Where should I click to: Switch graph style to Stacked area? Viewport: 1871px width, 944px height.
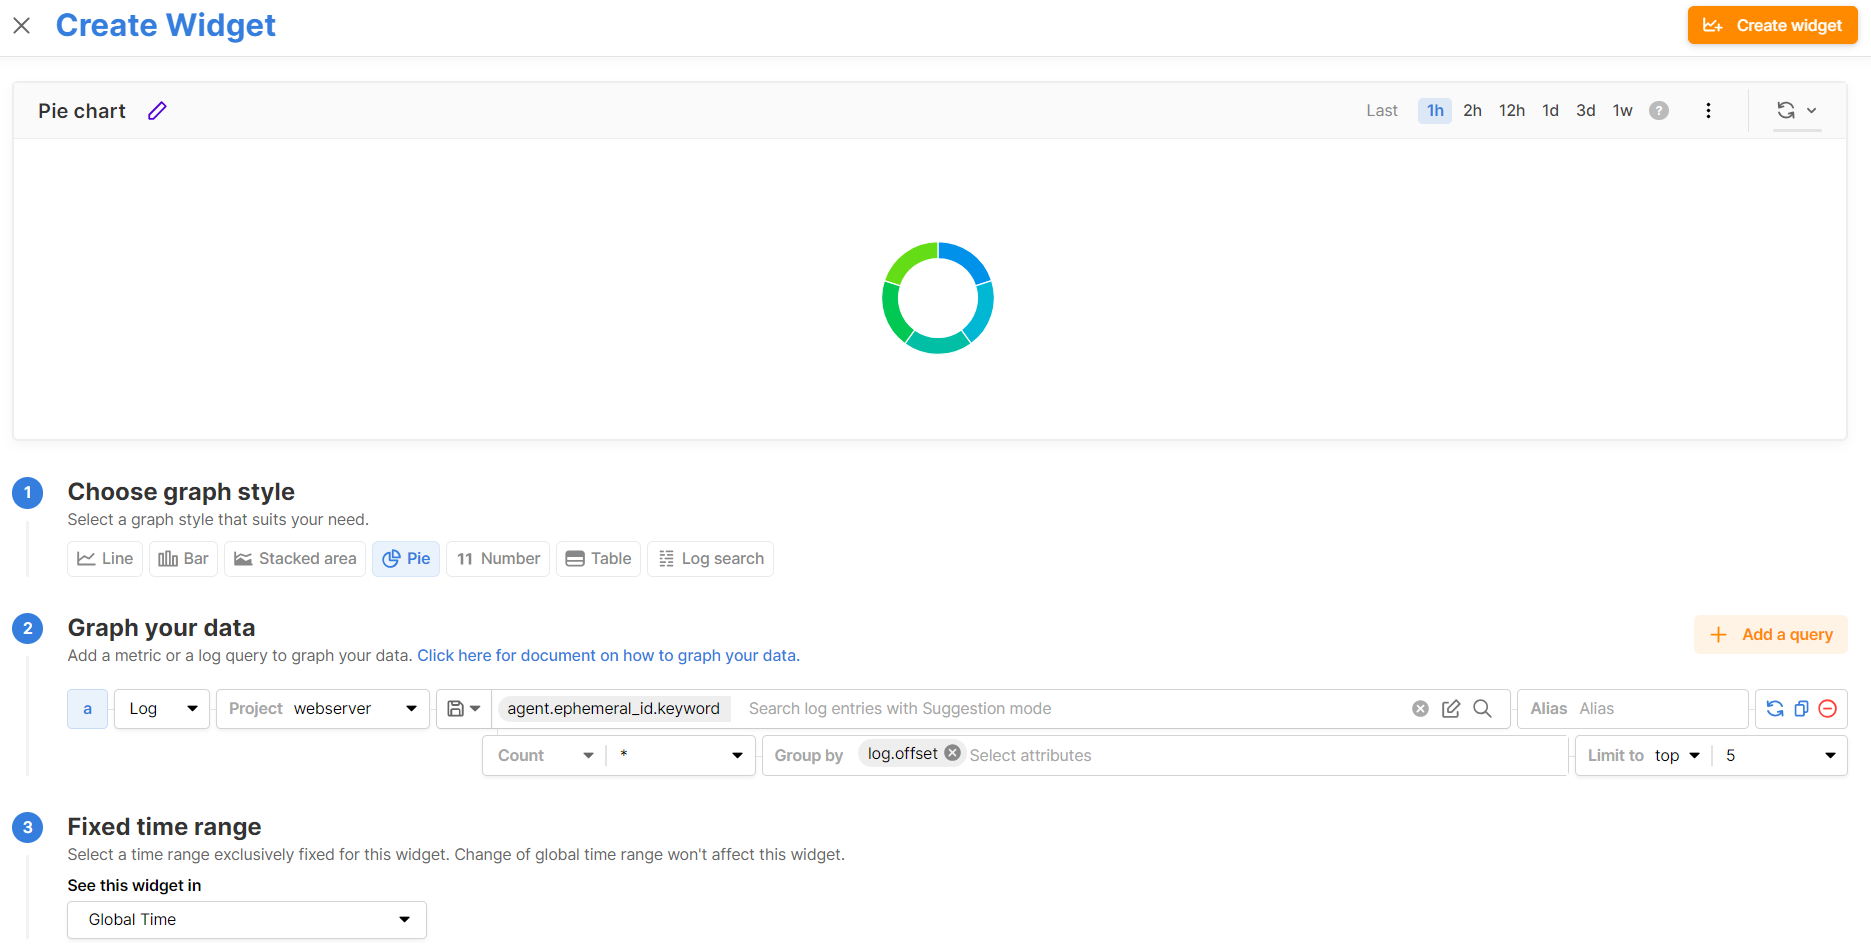(295, 559)
